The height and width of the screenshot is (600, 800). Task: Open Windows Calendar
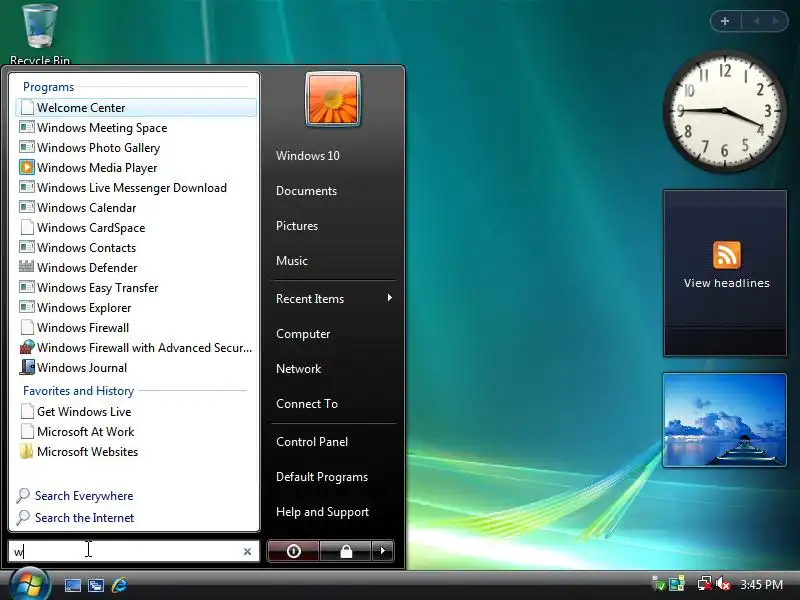(136, 208)
